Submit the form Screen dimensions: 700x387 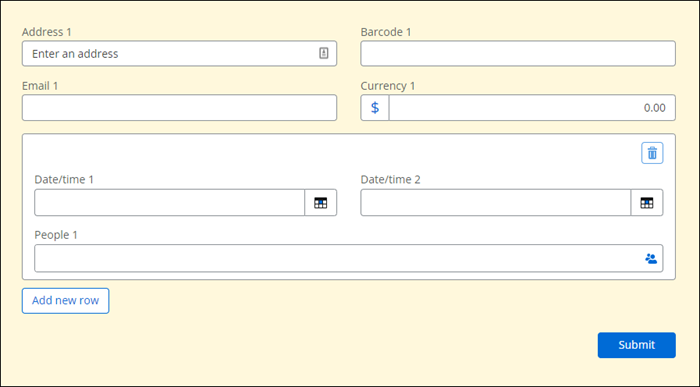point(637,345)
